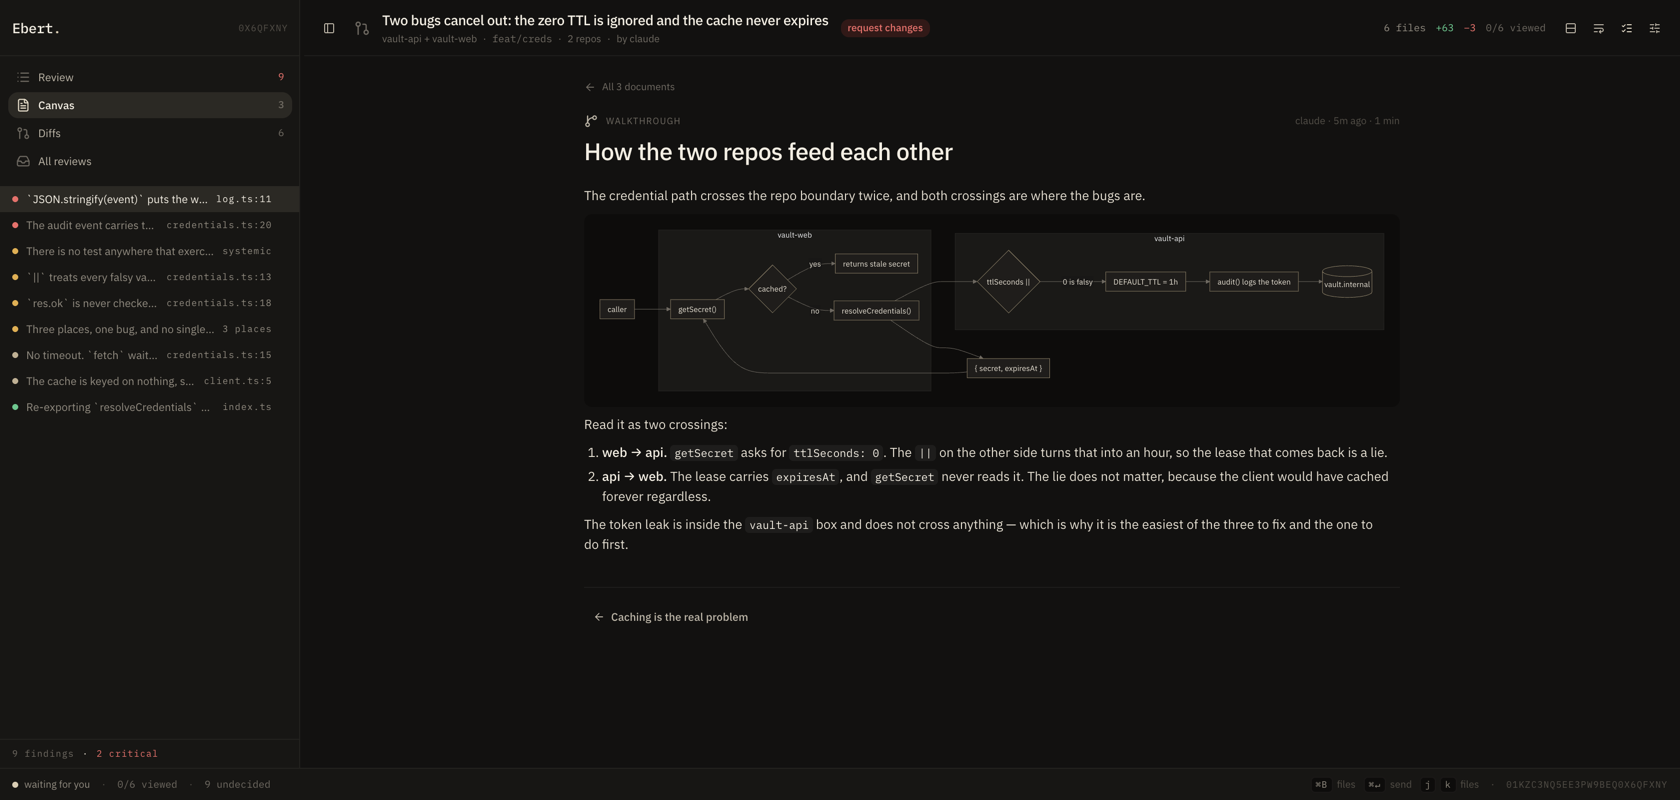
Task: Click the '6 files' count in the header
Action: click(x=1404, y=28)
